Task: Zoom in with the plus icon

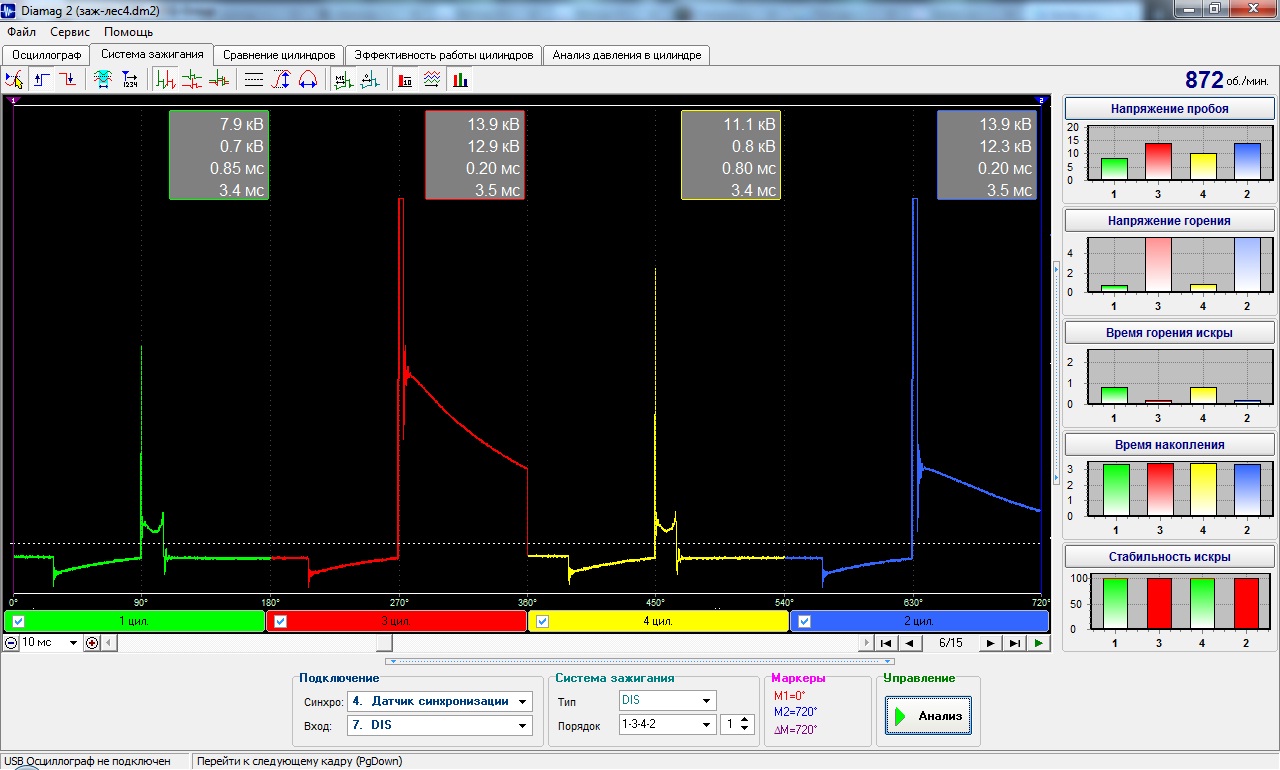Action: pos(92,643)
